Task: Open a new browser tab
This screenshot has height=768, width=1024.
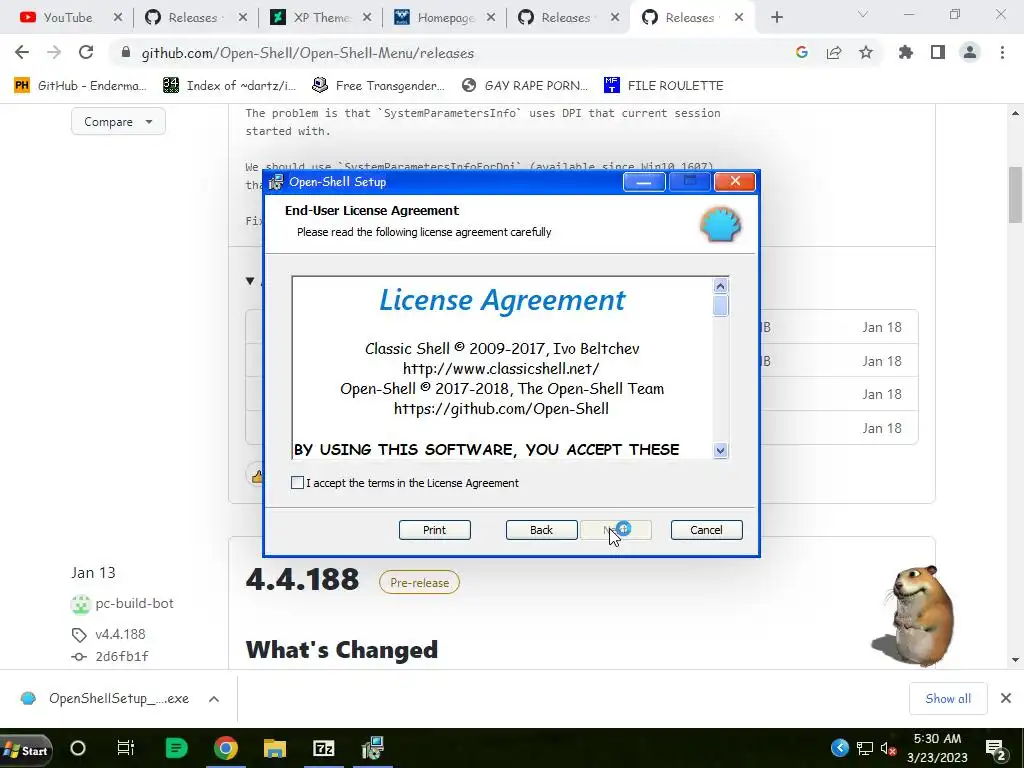Action: coord(776,18)
